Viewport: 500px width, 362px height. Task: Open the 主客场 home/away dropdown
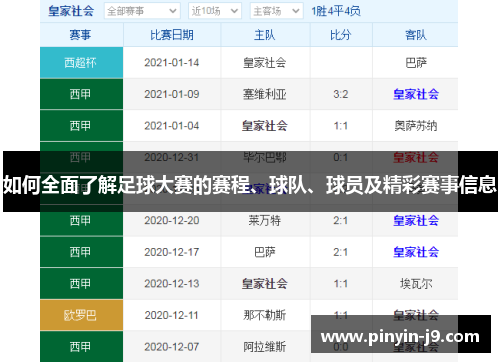pyautogui.click(x=277, y=11)
